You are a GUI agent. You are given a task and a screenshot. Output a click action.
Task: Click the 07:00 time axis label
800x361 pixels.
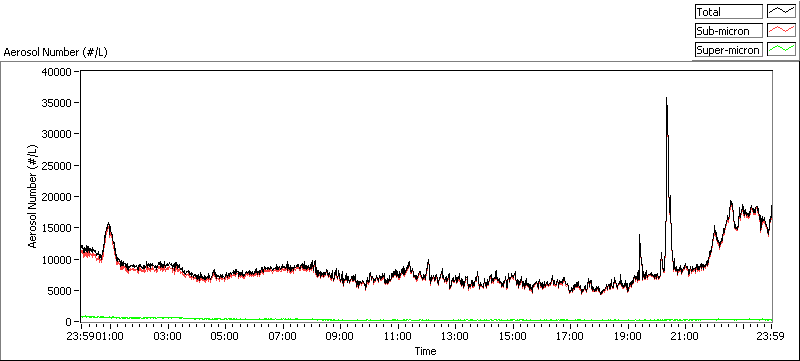(282, 336)
